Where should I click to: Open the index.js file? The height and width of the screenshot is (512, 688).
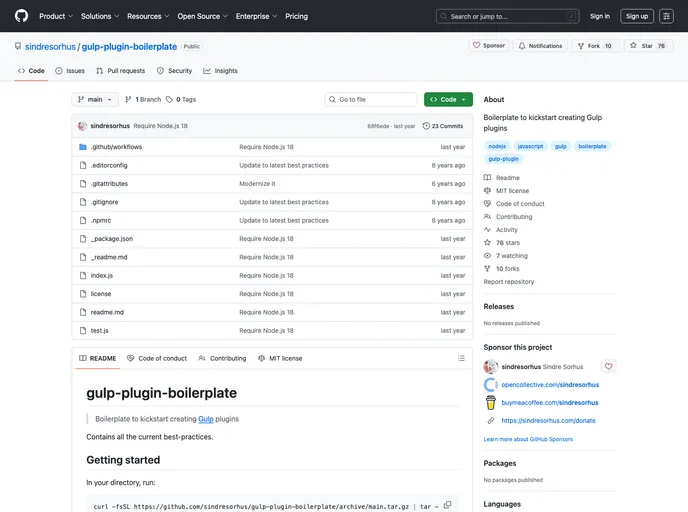point(102,276)
